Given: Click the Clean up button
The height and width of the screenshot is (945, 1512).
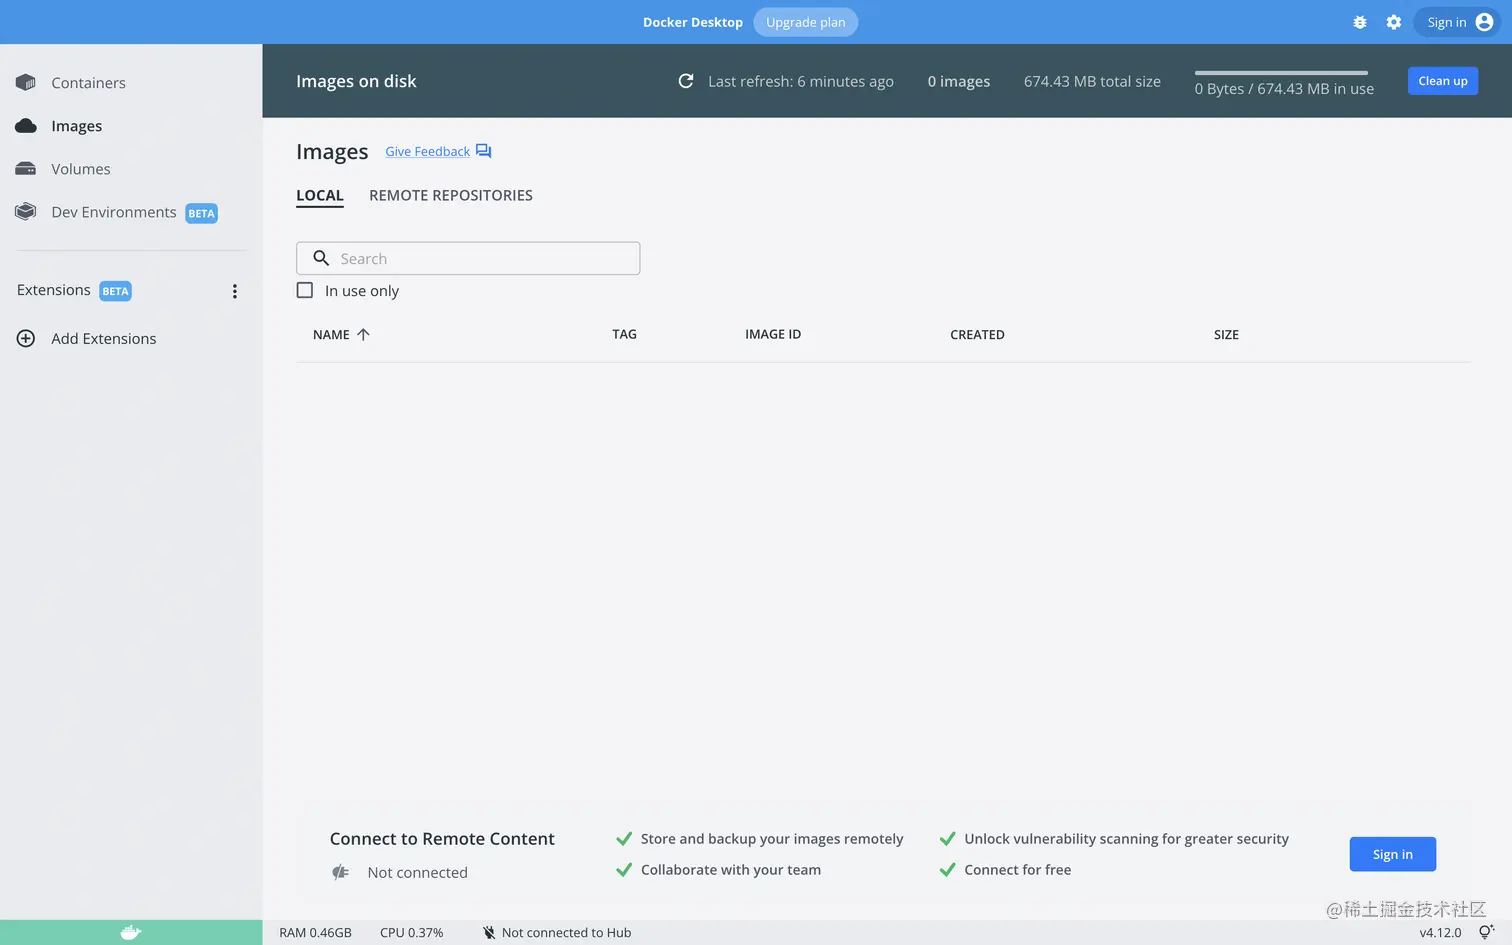Looking at the screenshot, I should click(1443, 81).
